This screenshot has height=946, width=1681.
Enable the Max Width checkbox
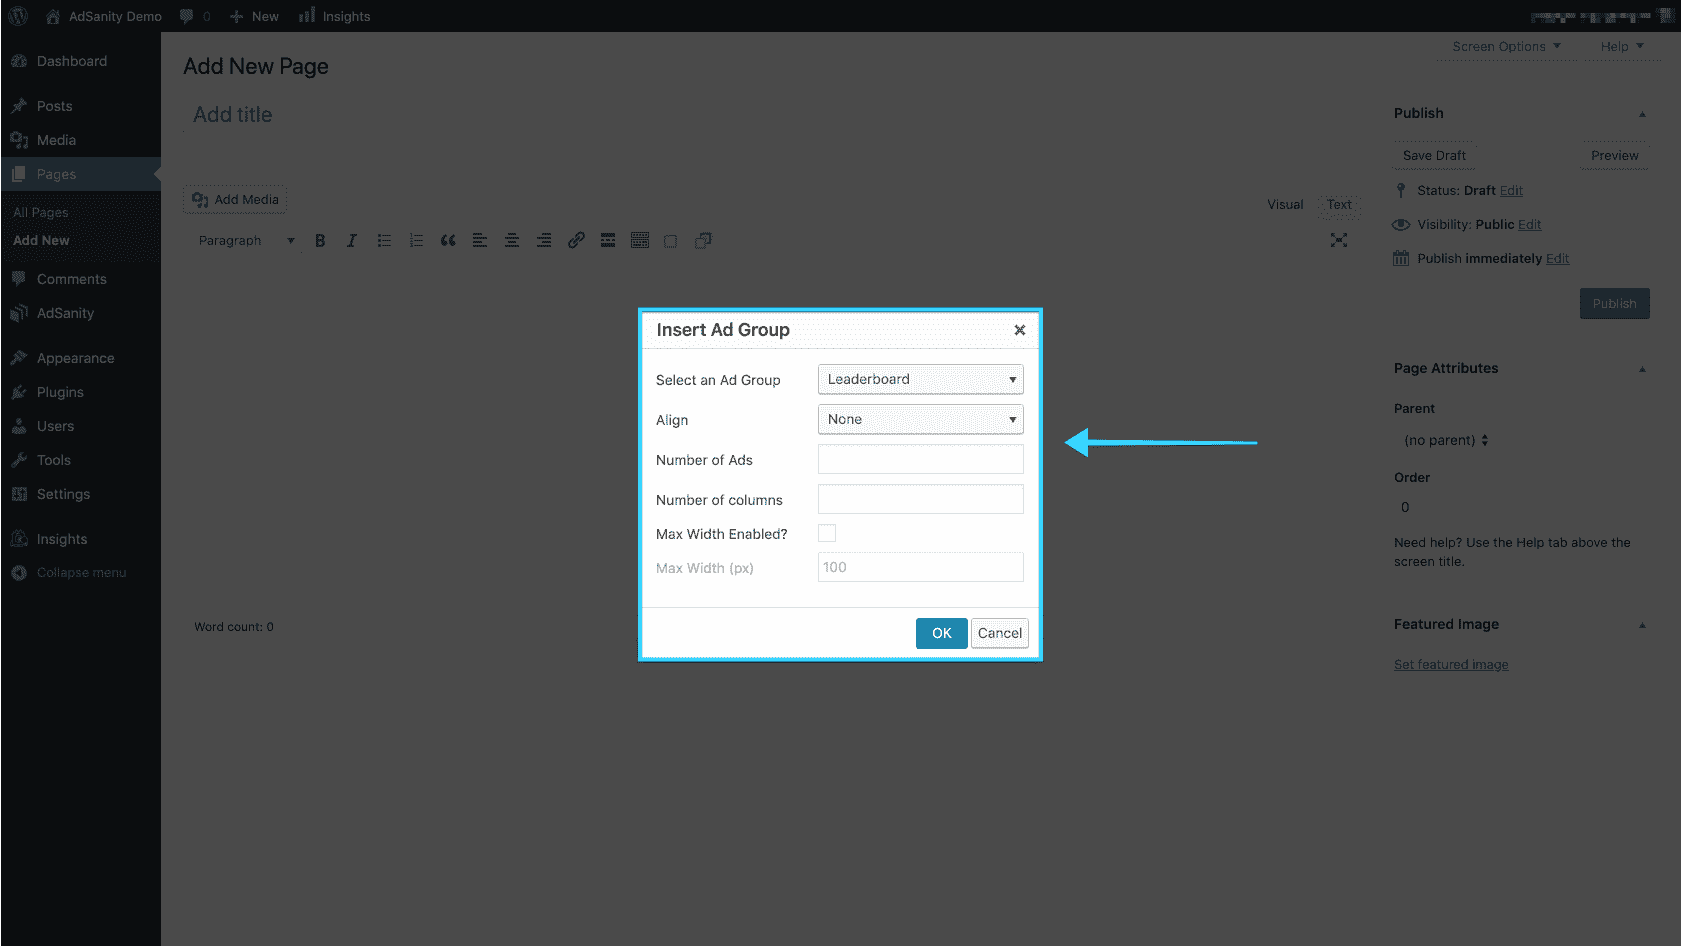point(827,533)
